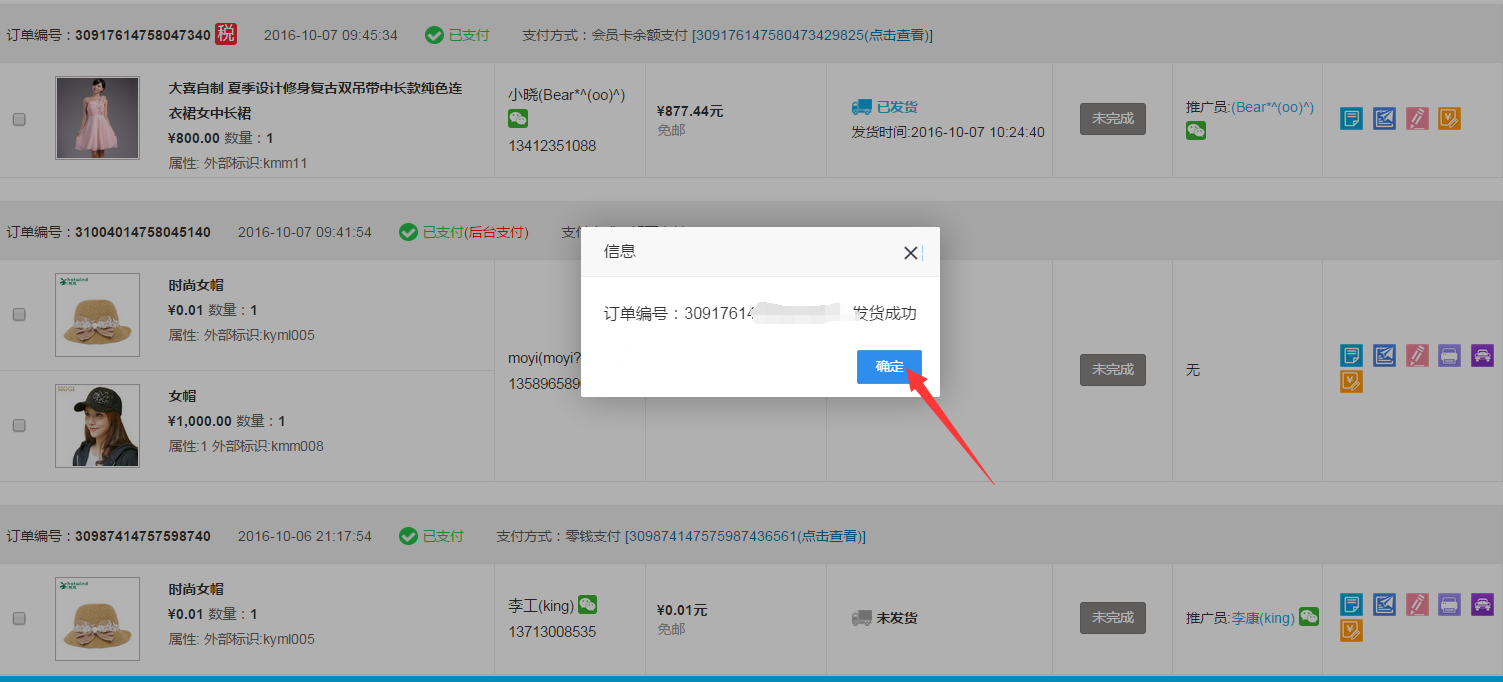Screen dimensions: 1503x682
Task: Check the box for the bottom 时尚女帽 item
Action: pos(19,618)
